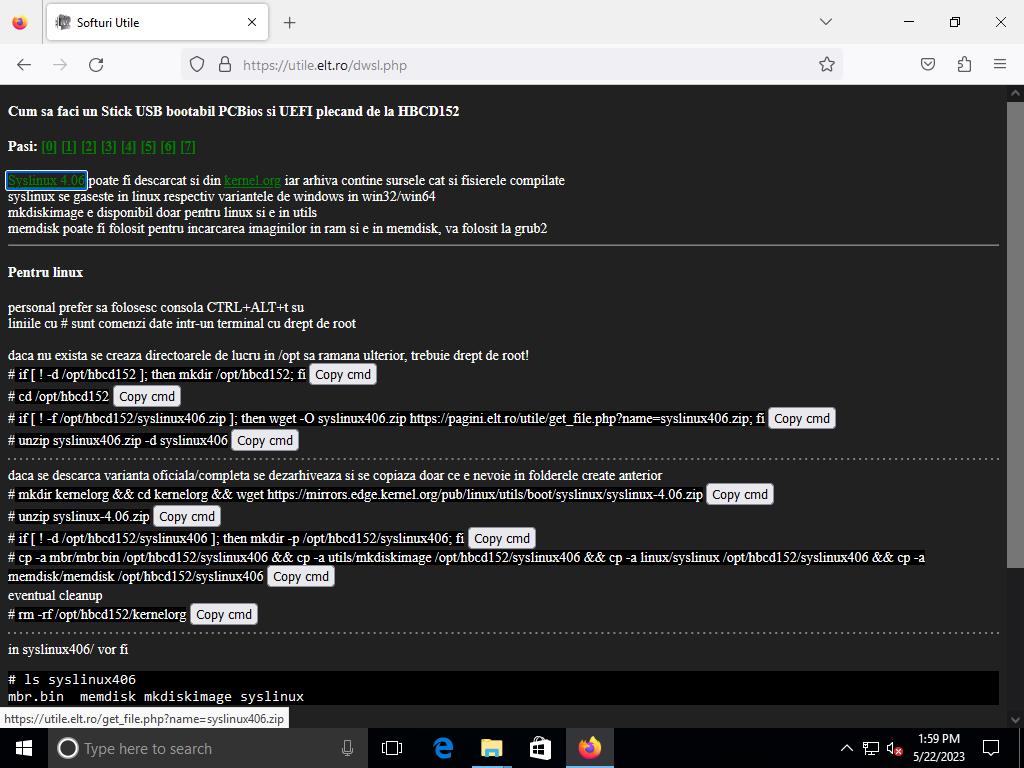Click the page's vertical scrollbar thumb
The width and height of the screenshot is (1024, 768).
[x=1015, y=330]
